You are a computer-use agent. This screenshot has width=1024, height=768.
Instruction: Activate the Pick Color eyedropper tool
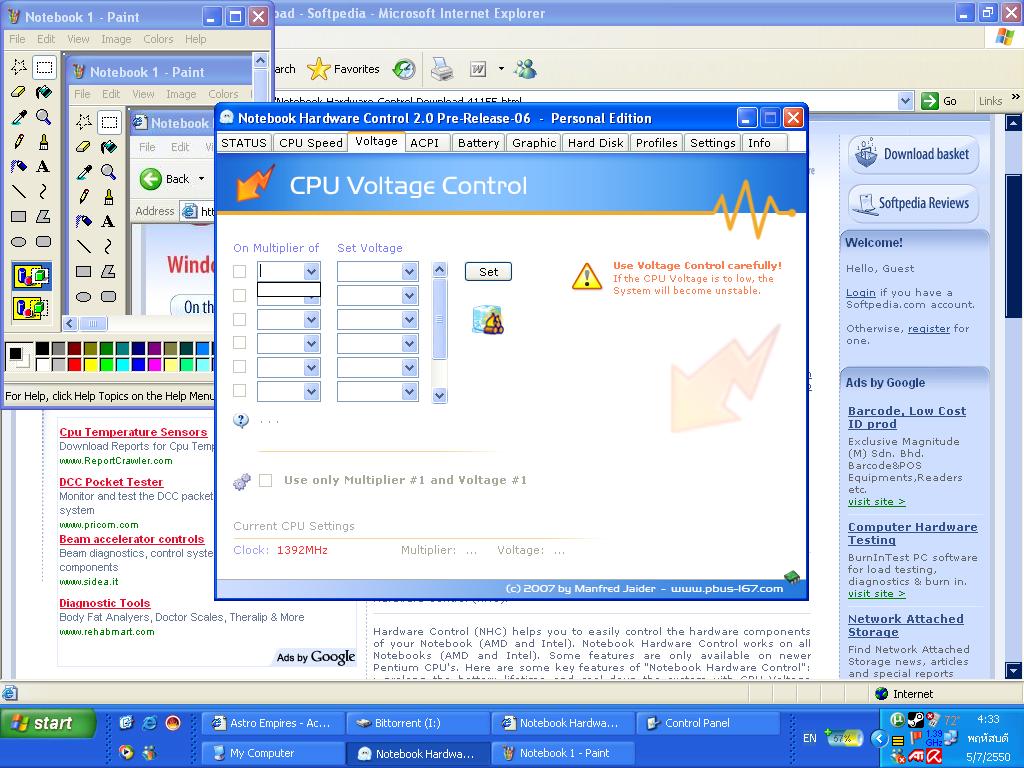[18, 117]
